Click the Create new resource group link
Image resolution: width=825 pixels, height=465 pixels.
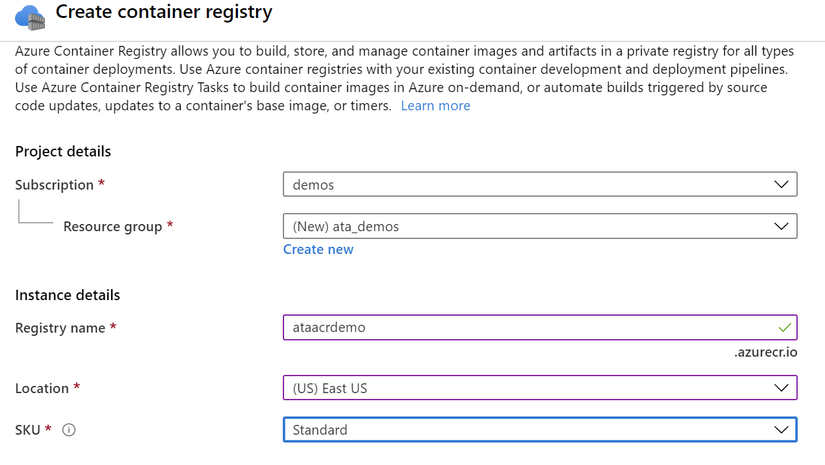pyautogui.click(x=318, y=249)
